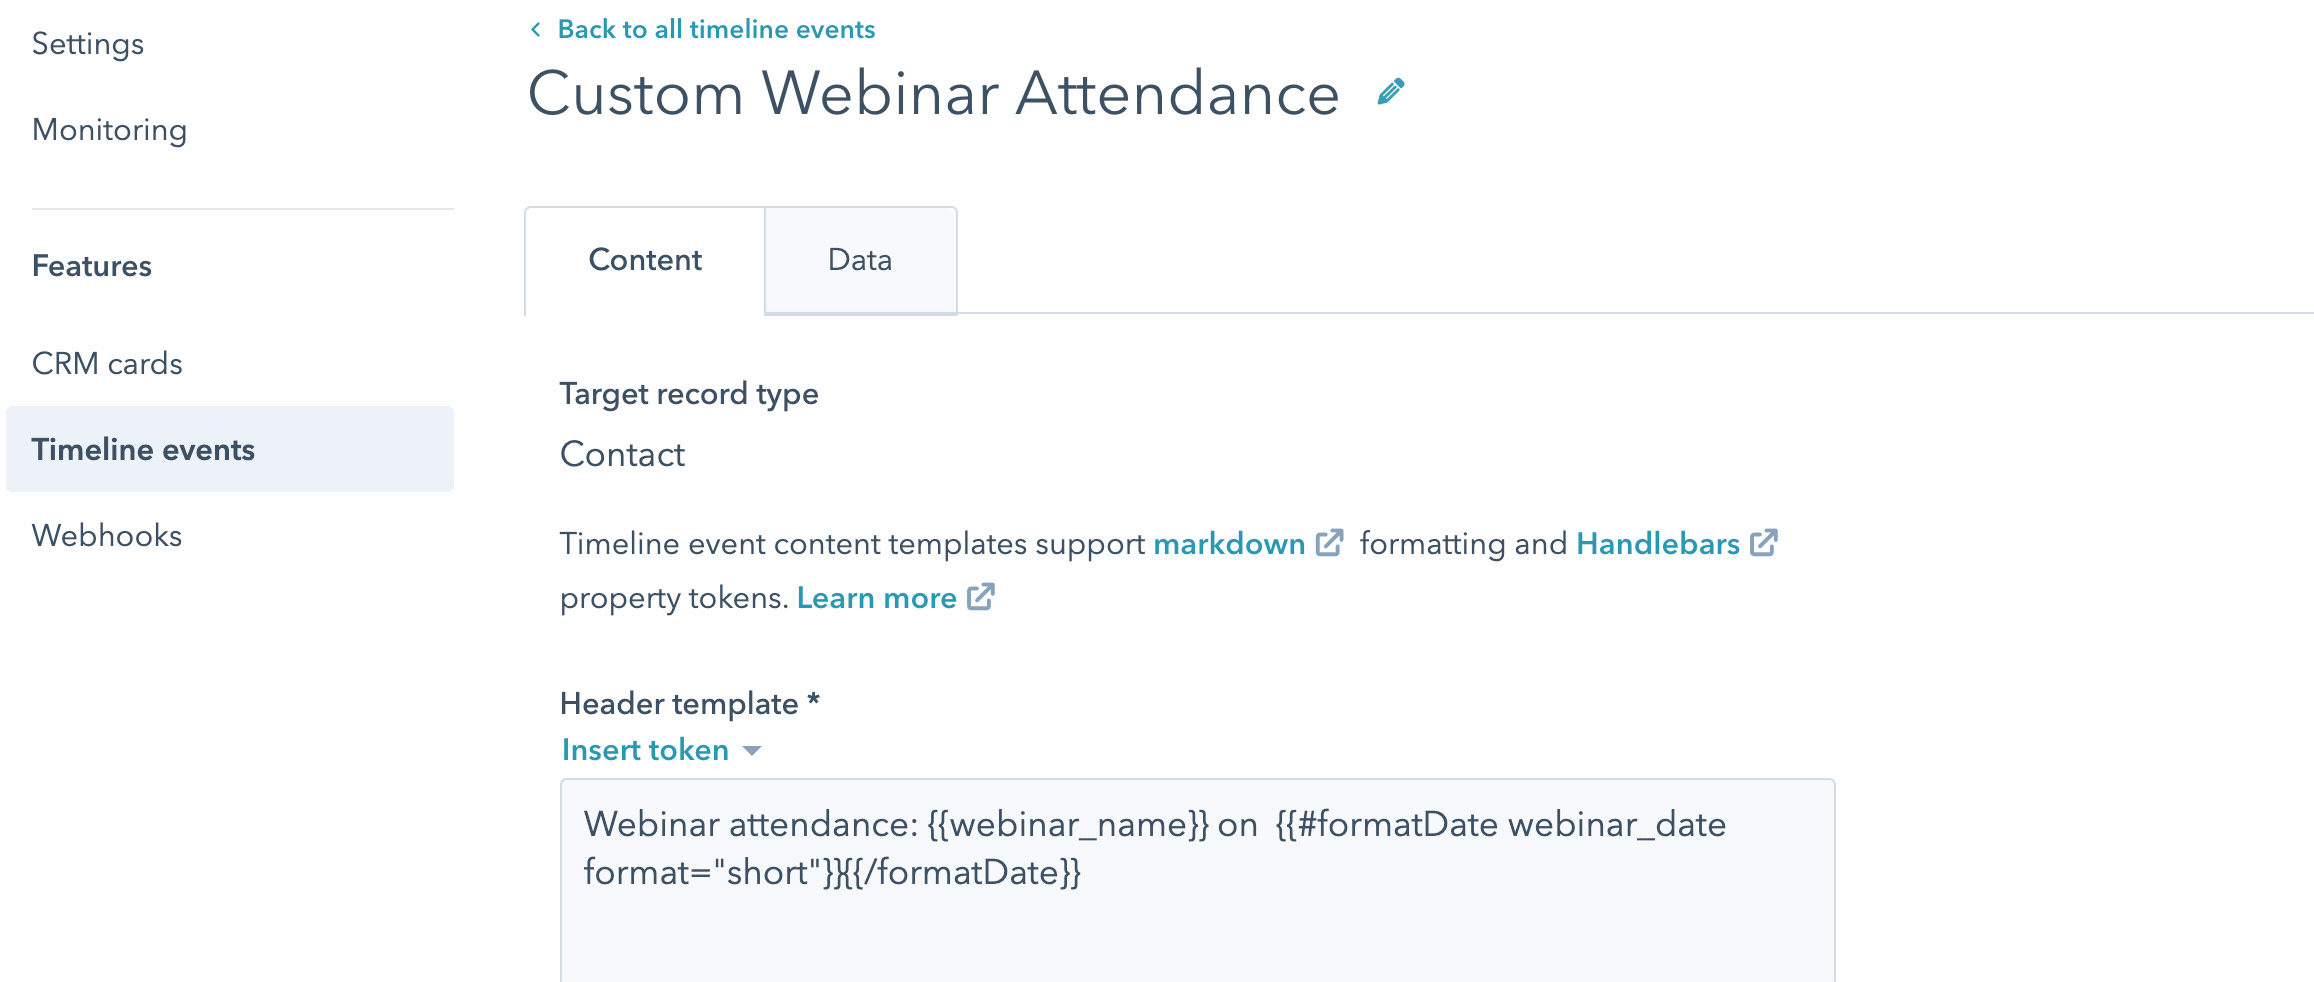
Task: Open Monitoring in the sidebar
Action: pos(110,130)
